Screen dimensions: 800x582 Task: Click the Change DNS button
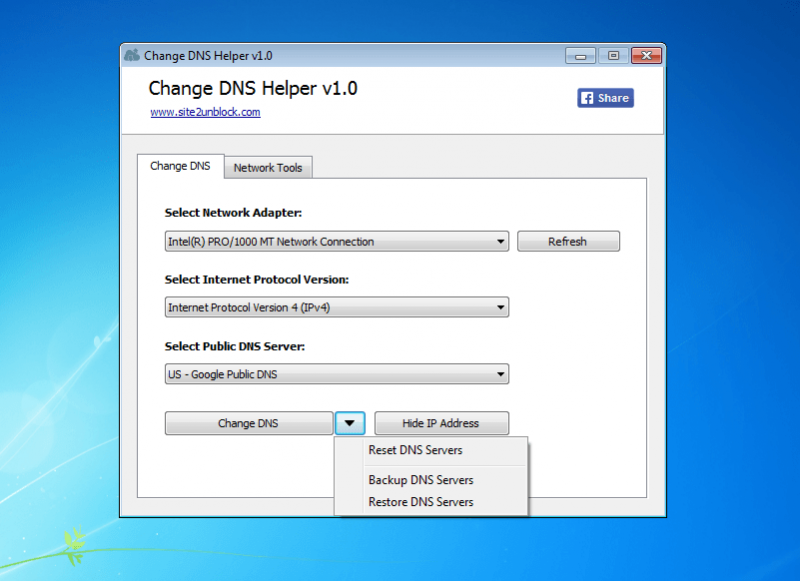248,422
